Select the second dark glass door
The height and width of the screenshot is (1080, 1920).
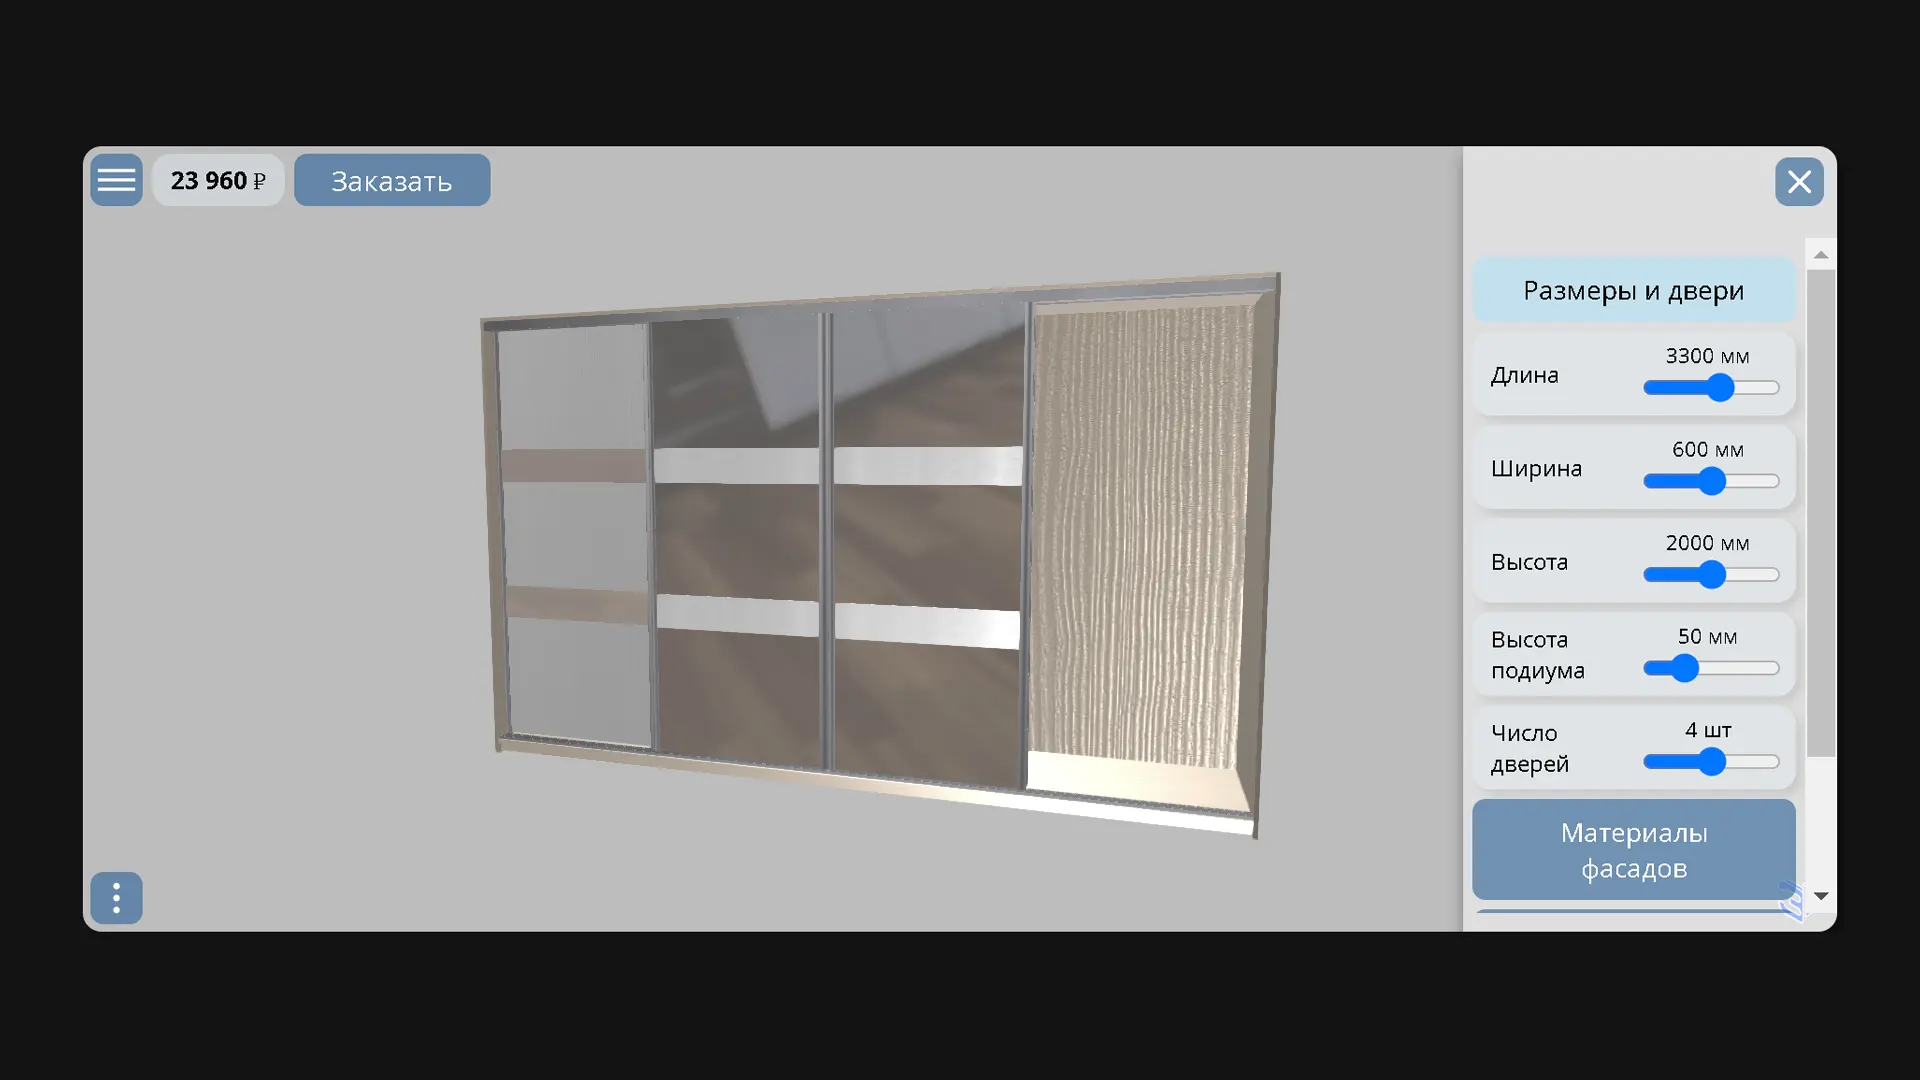coord(737,540)
